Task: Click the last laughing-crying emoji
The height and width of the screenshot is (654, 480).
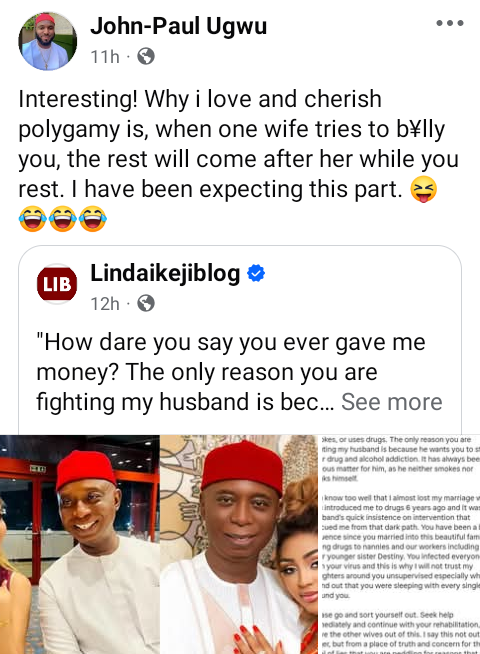Action: point(93,219)
